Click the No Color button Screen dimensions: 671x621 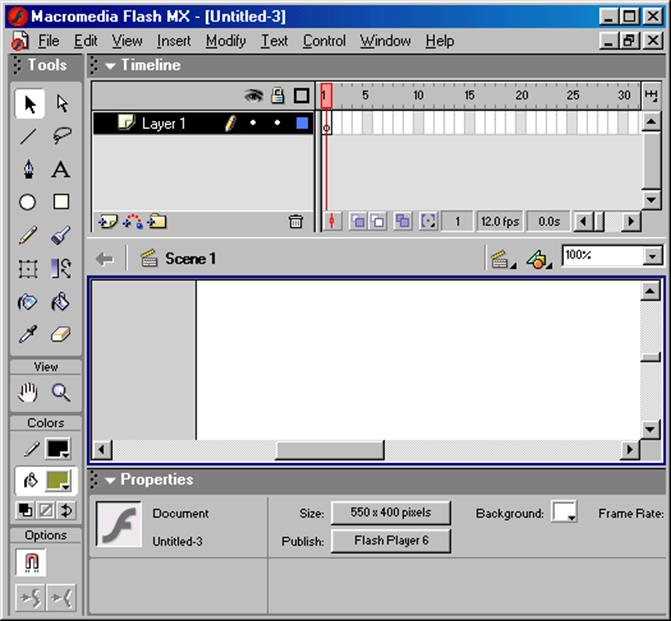(x=46, y=510)
